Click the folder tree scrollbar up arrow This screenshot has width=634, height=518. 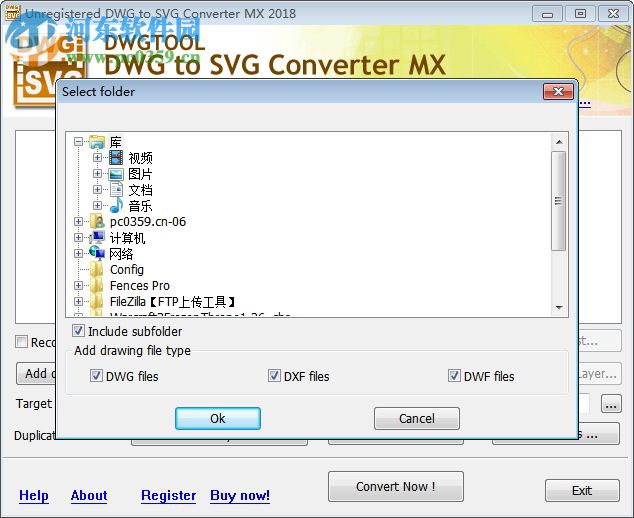pyautogui.click(x=559, y=142)
